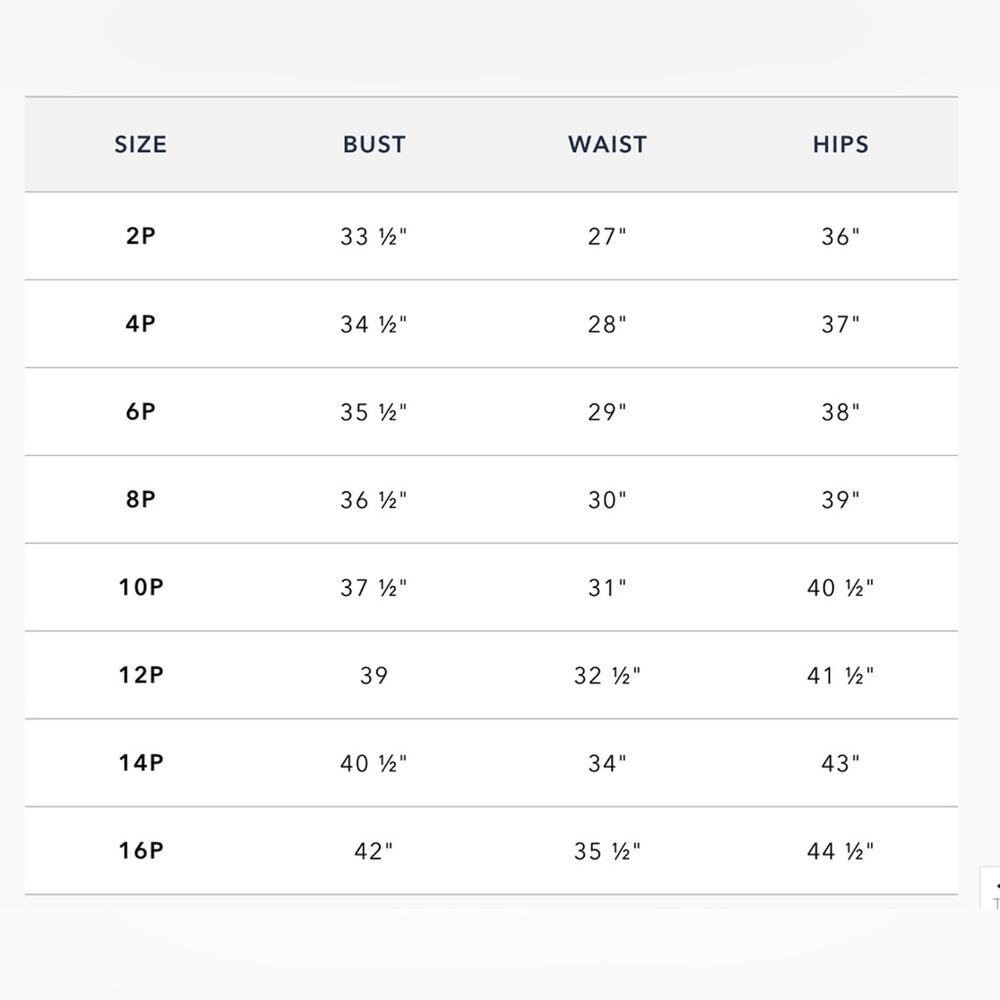Select the 16P size row label
This screenshot has width=1000, height=1000.
click(141, 851)
